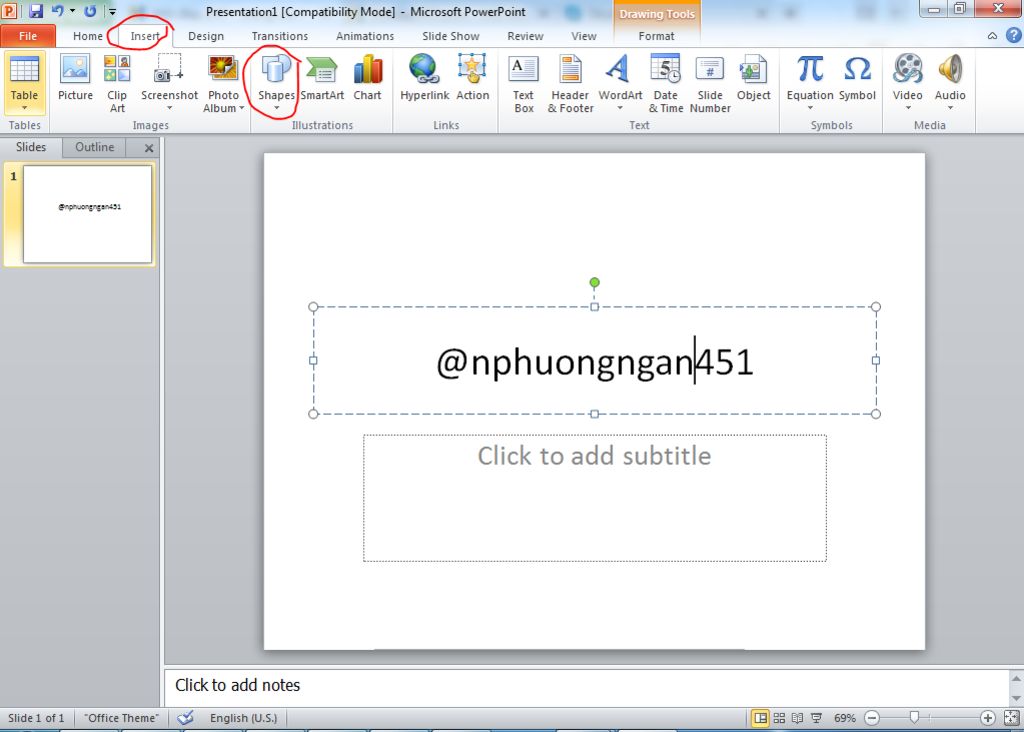Click the 69% zoom level
The height and width of the screenshot is (732, 1024).
point(844,718)
